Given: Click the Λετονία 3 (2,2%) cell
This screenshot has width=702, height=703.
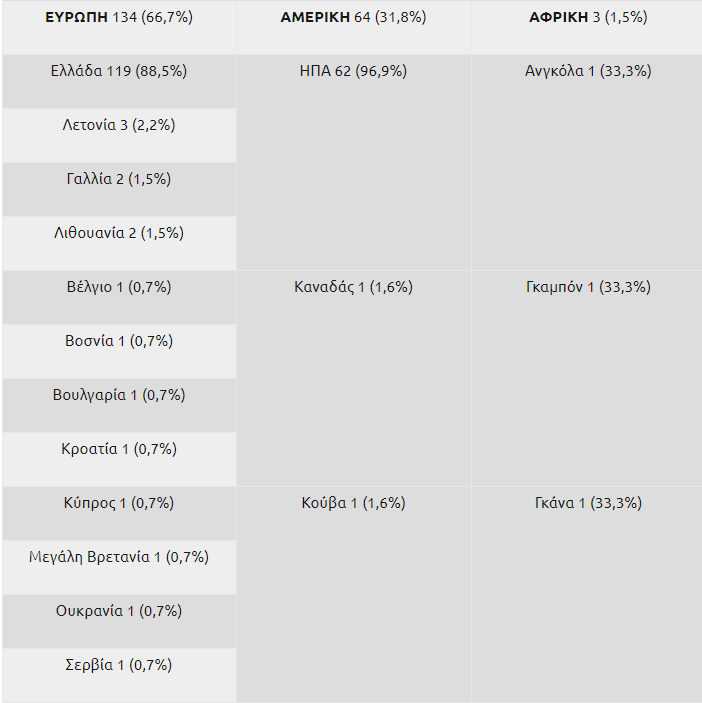Looking at the screenshot, I should (119, 125).
